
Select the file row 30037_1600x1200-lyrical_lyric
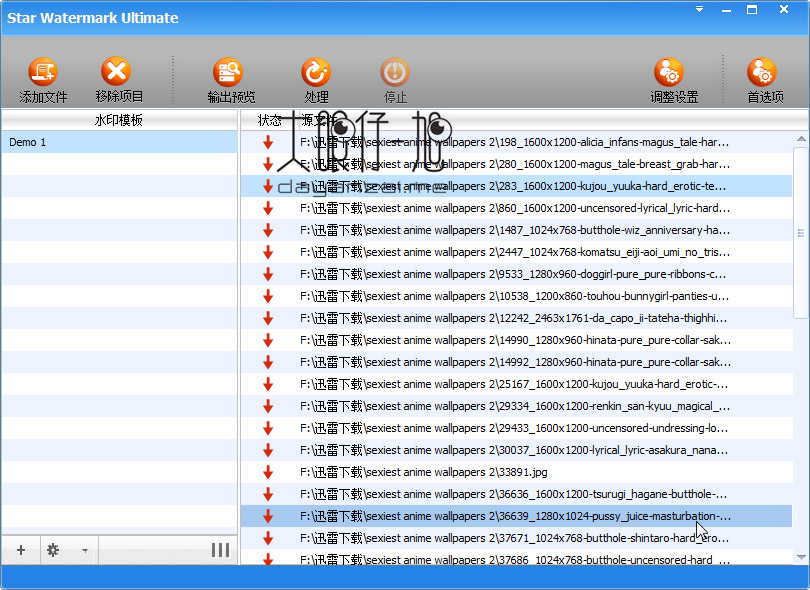pyautogui.click(x=516, y=451)
